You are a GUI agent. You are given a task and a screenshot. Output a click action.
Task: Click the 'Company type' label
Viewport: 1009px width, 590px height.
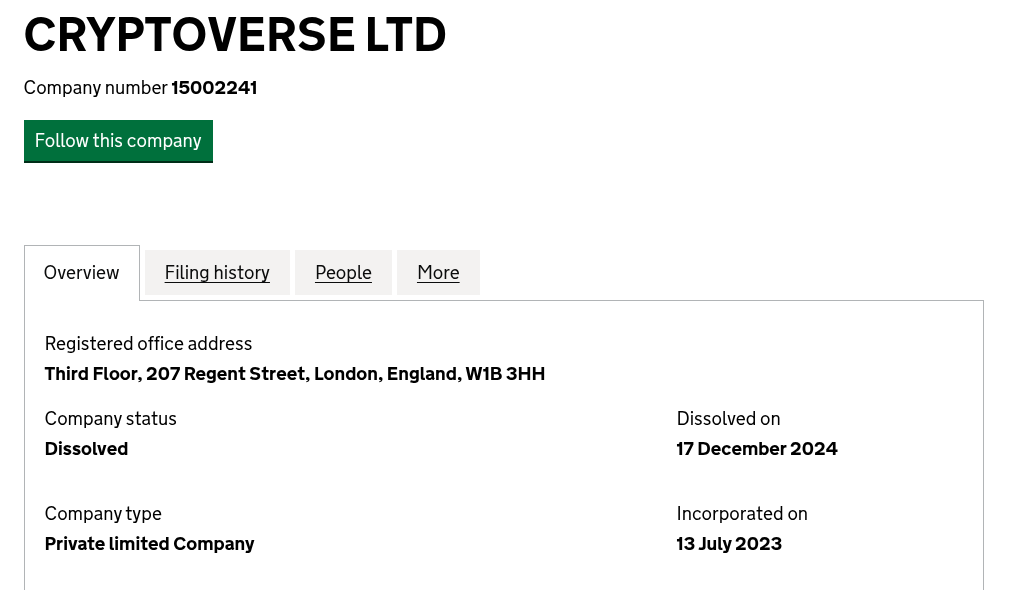(x=103, y=514)
